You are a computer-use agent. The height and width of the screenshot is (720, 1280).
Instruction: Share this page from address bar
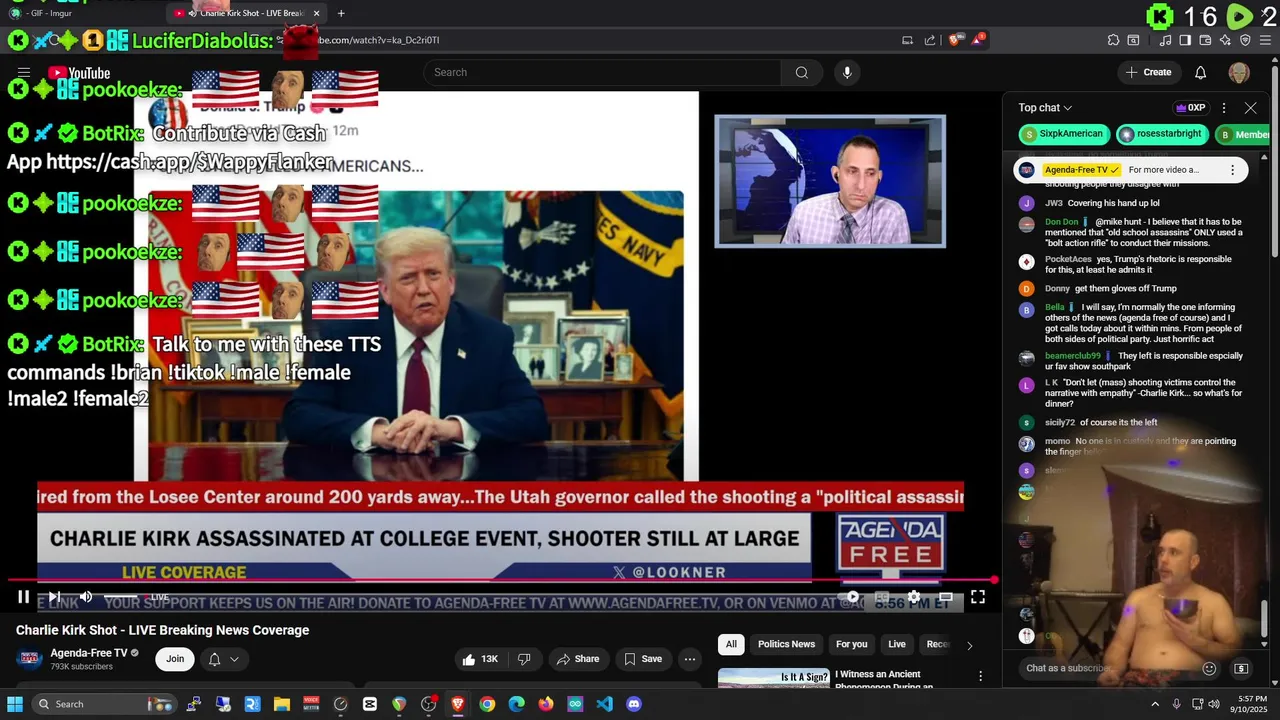coord(930,40)
